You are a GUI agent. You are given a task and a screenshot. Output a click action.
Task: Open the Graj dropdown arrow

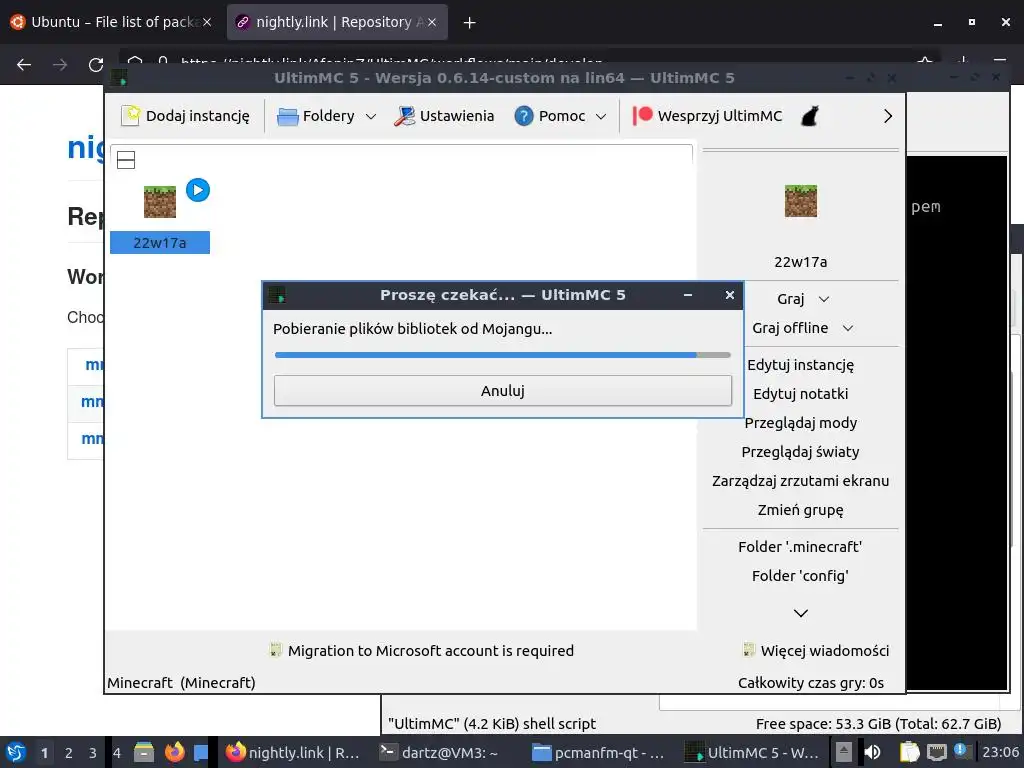(824, 299)
